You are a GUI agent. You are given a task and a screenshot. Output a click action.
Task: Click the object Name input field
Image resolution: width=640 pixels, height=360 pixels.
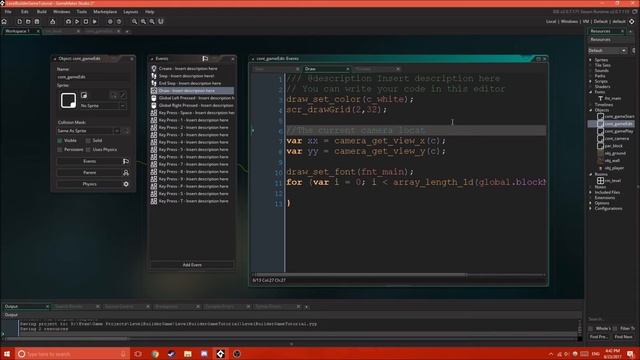[93, 77]
